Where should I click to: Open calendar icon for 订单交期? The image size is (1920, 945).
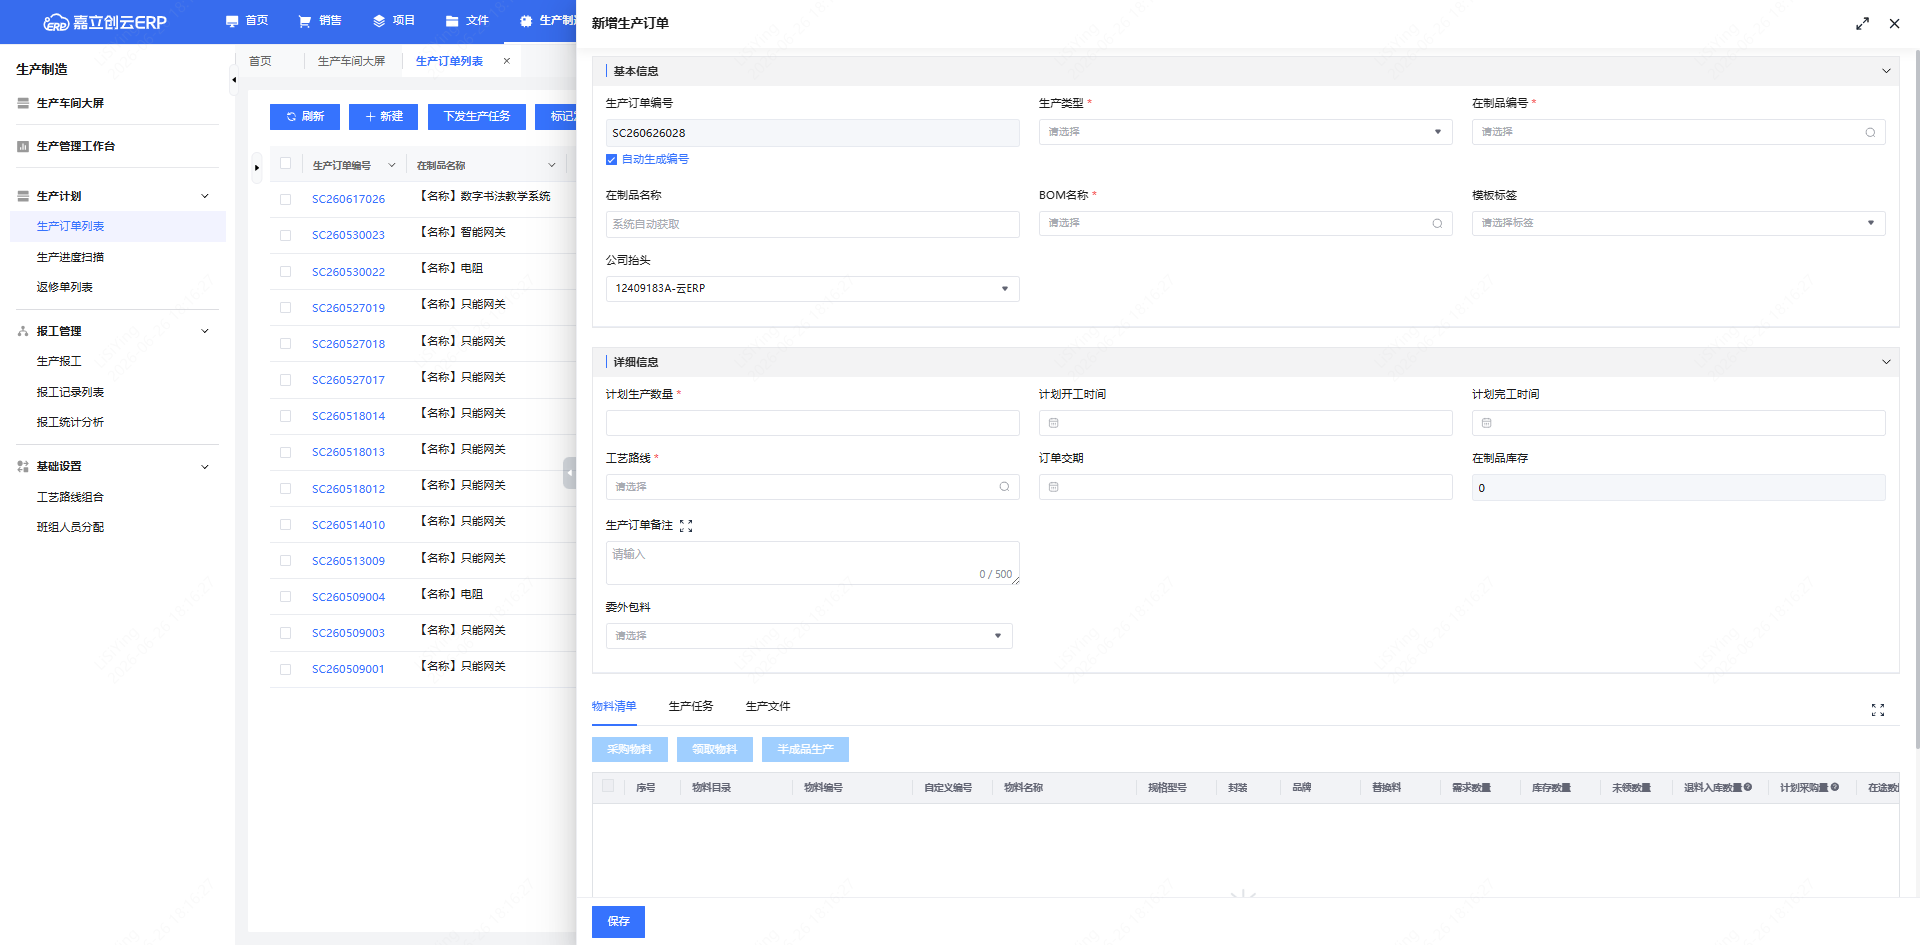pos(1053,487)
